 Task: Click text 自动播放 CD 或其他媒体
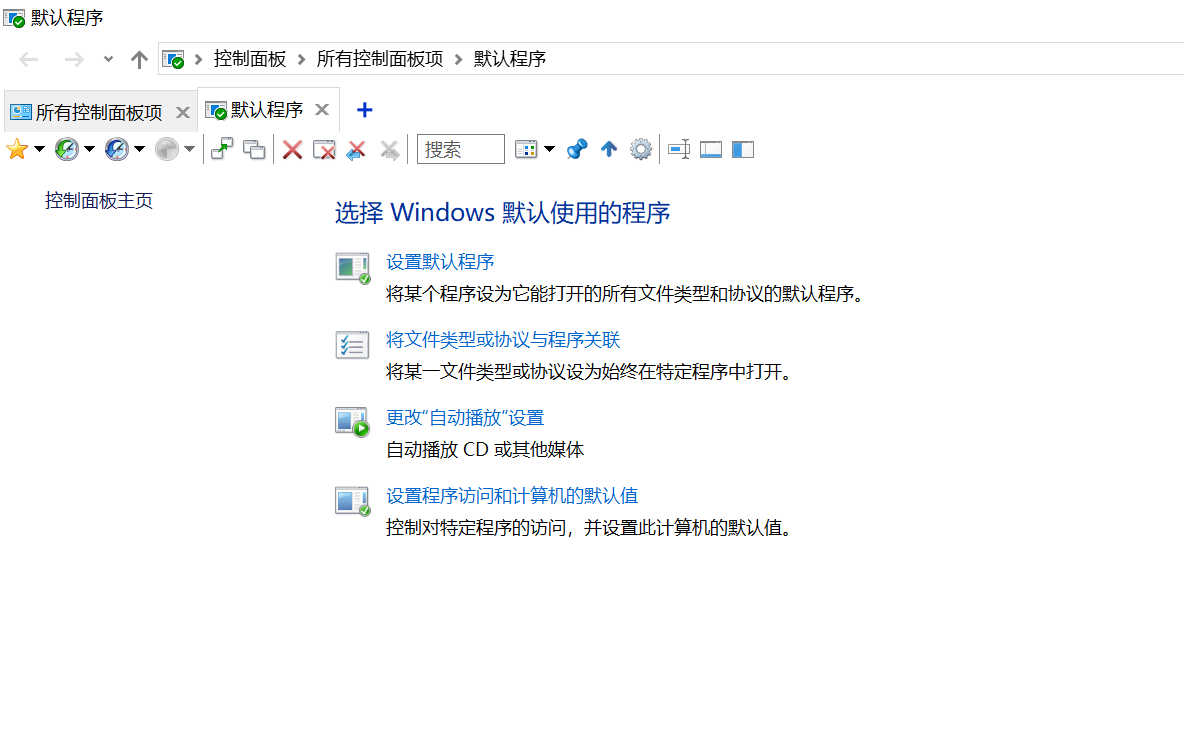485,450
